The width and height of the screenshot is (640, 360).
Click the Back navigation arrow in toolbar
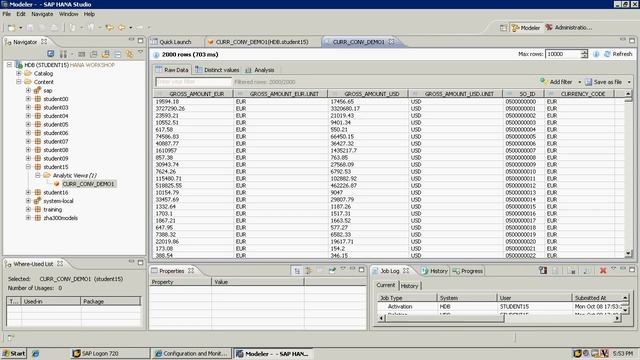pos(121,28)
